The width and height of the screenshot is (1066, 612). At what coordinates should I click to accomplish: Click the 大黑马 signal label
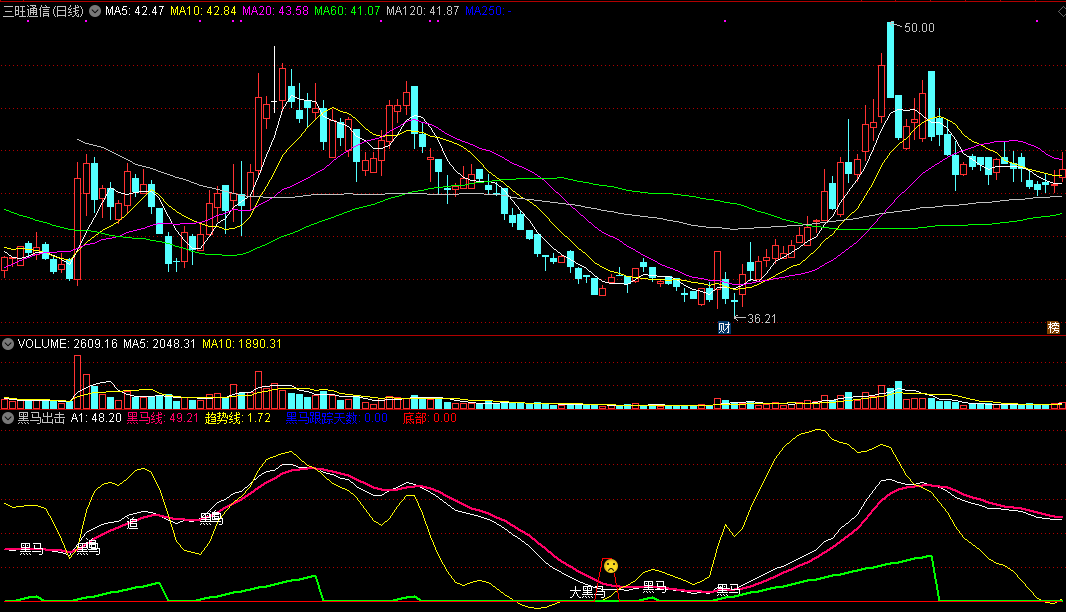(587, 592)
